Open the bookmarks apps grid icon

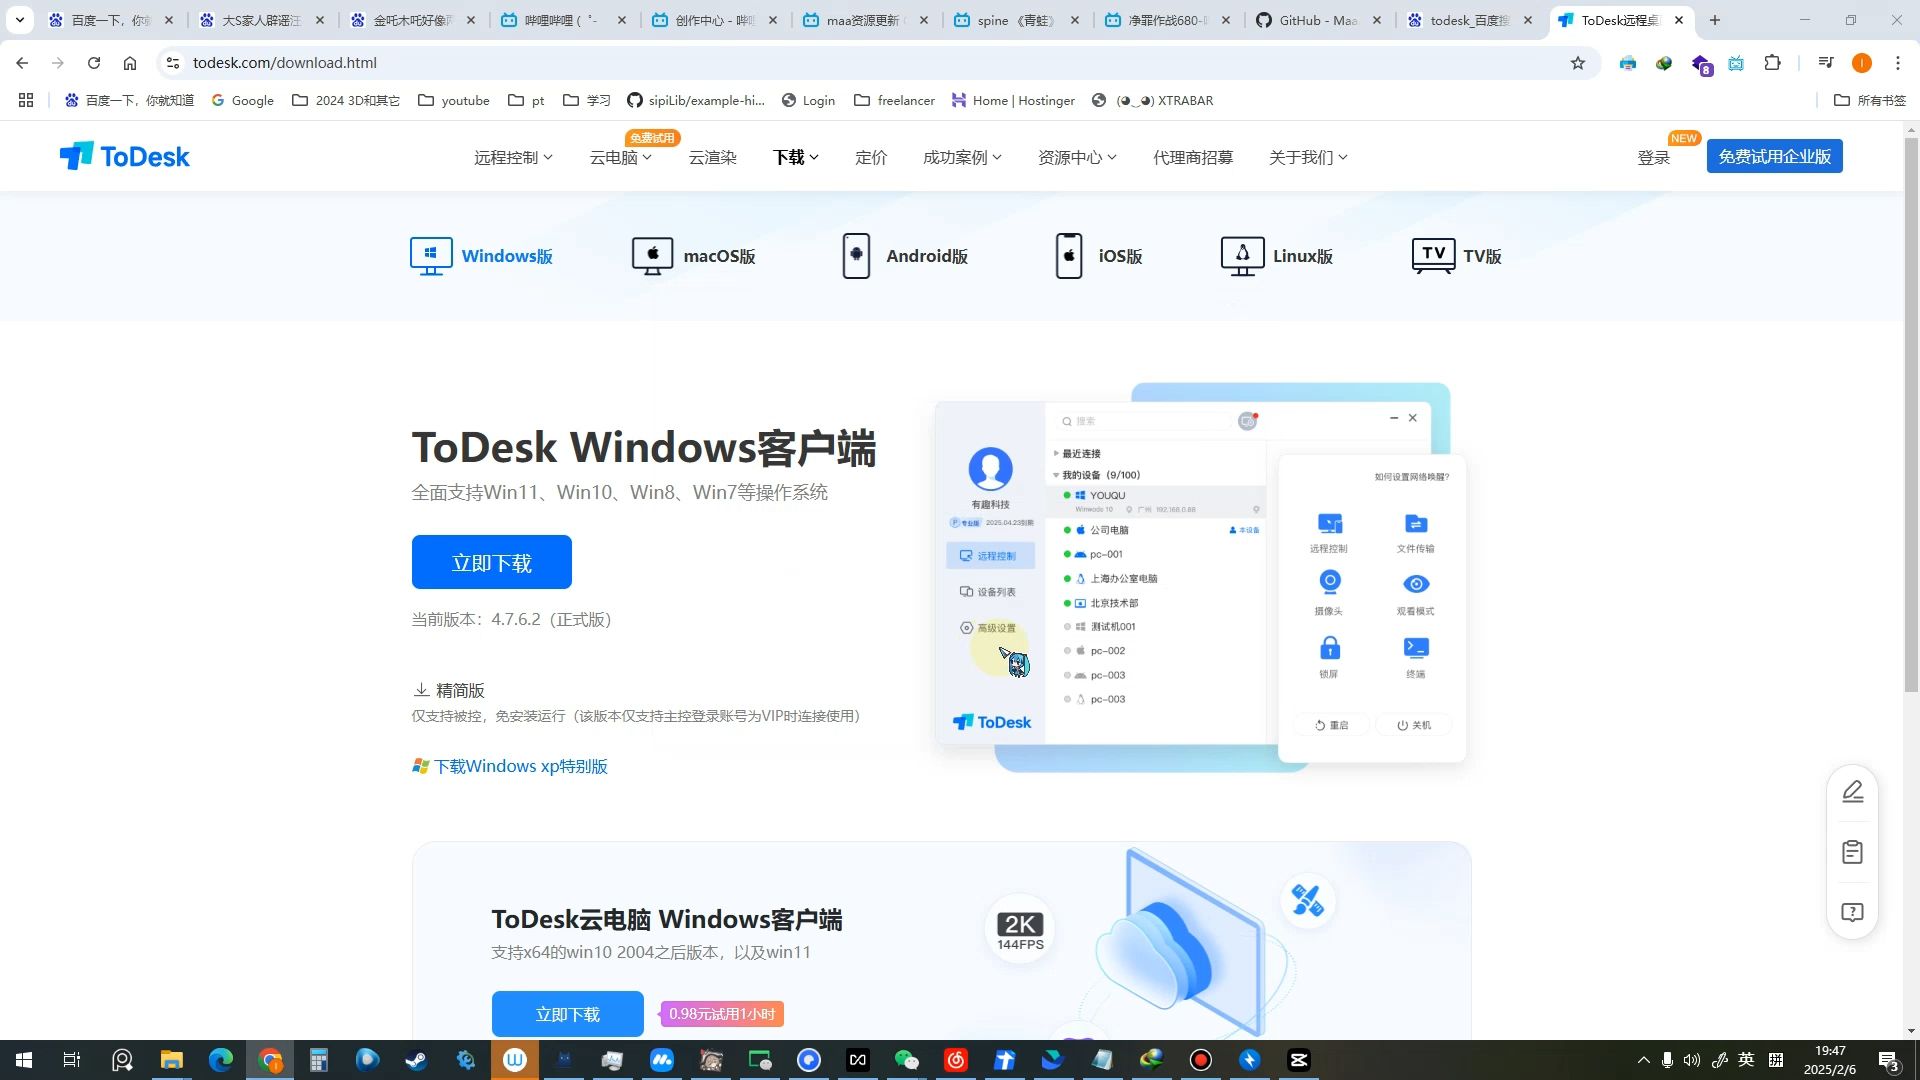[x=26, y=100]
